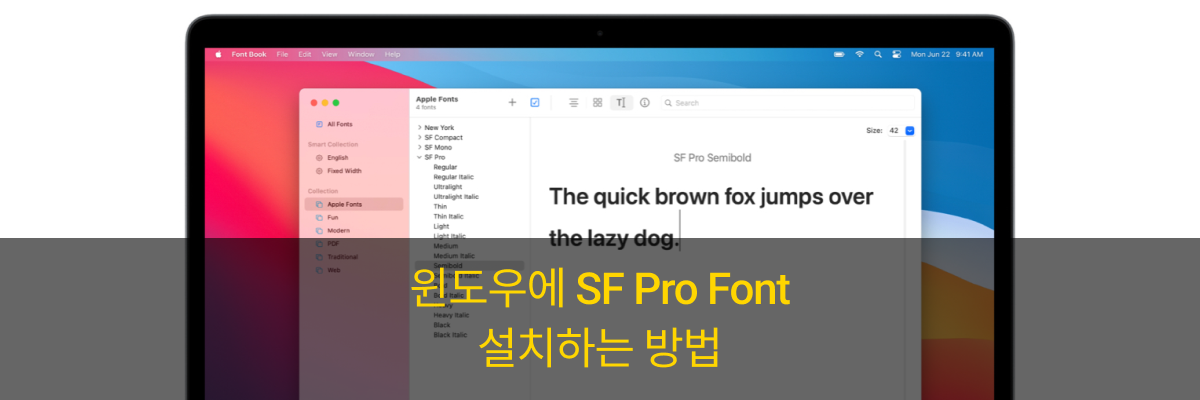Open the Help menu
The height and width of the screenshot is (400, 1200).
pyautogui.click(x=392, y=54)
